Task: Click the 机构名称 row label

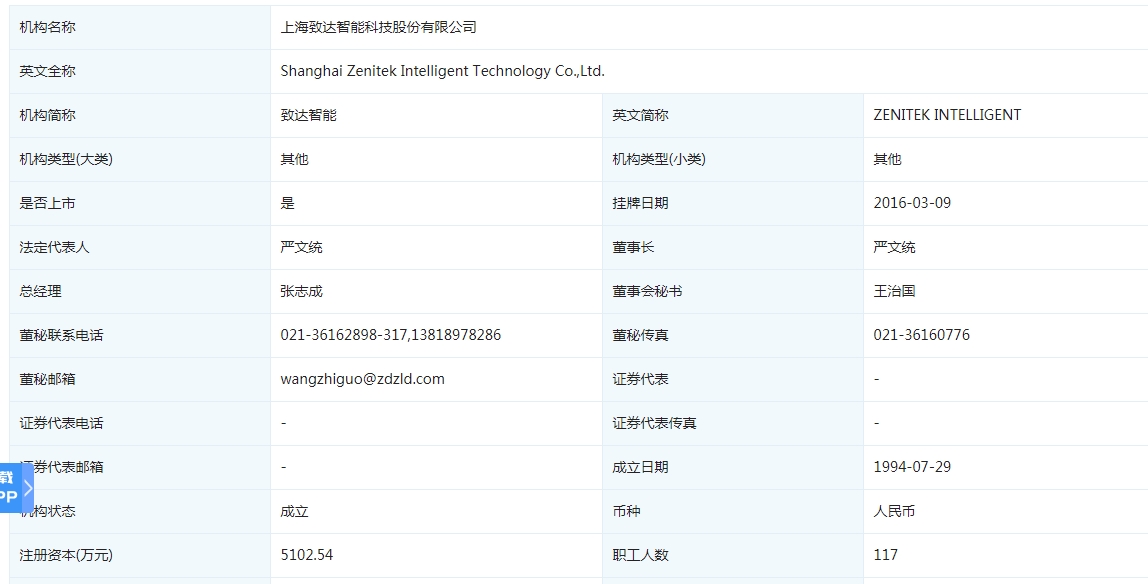Action: pyautogui.click(x=47, y=27)
